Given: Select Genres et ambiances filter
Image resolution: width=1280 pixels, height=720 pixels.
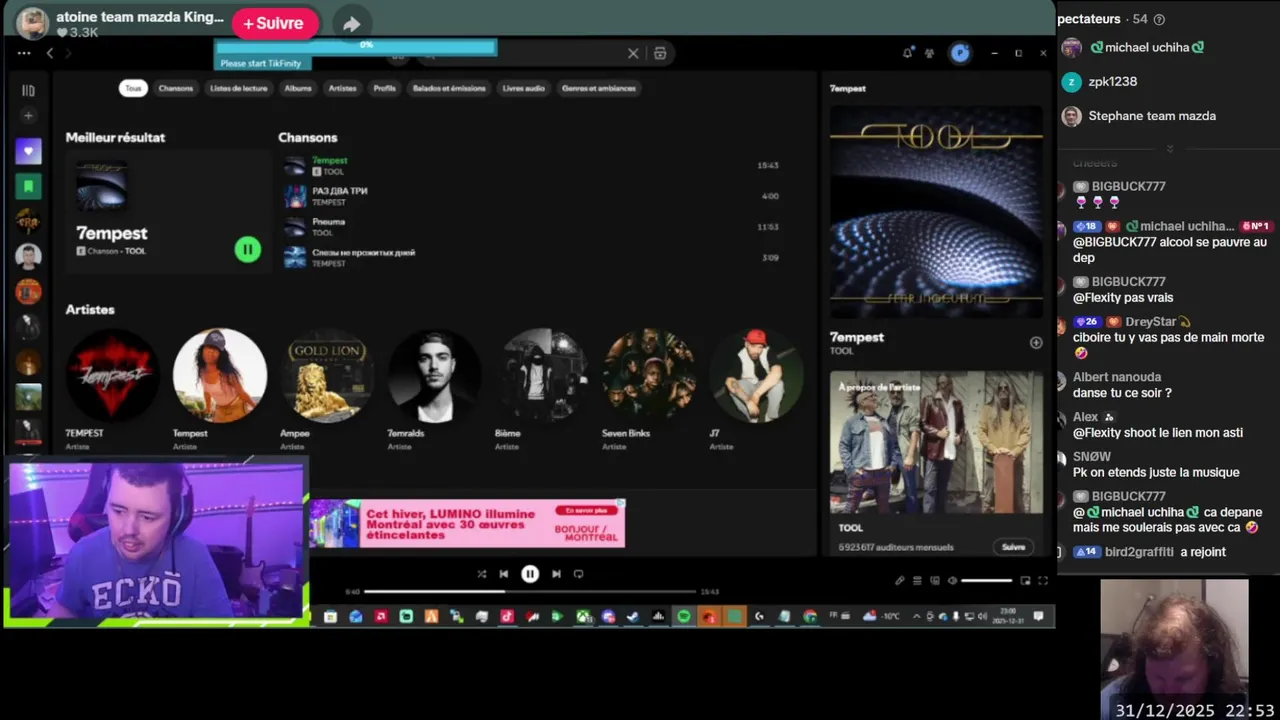Looking at the screenshot, I should [x=599, y=88].
